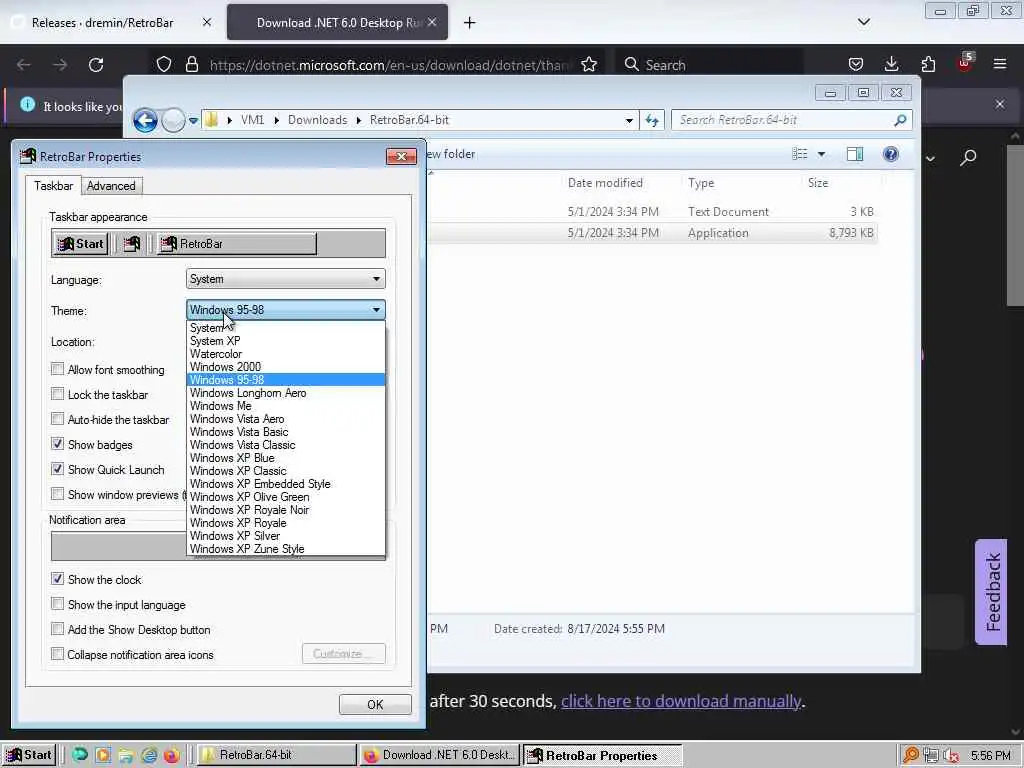1024x768 pixels.
Task: Switch to Download .NET 6.0 taskbar button
Action: (x=439, y=755)
